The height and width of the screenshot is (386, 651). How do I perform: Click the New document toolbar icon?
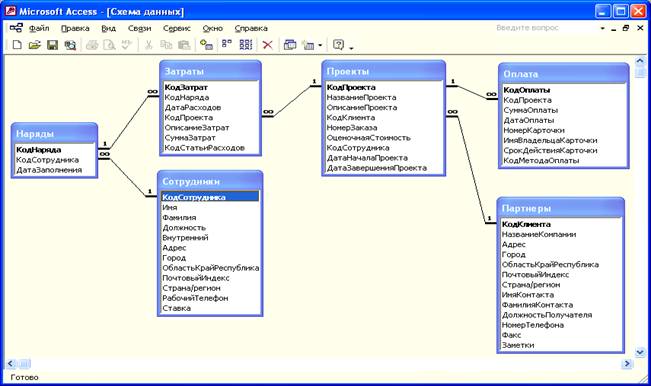17,45
